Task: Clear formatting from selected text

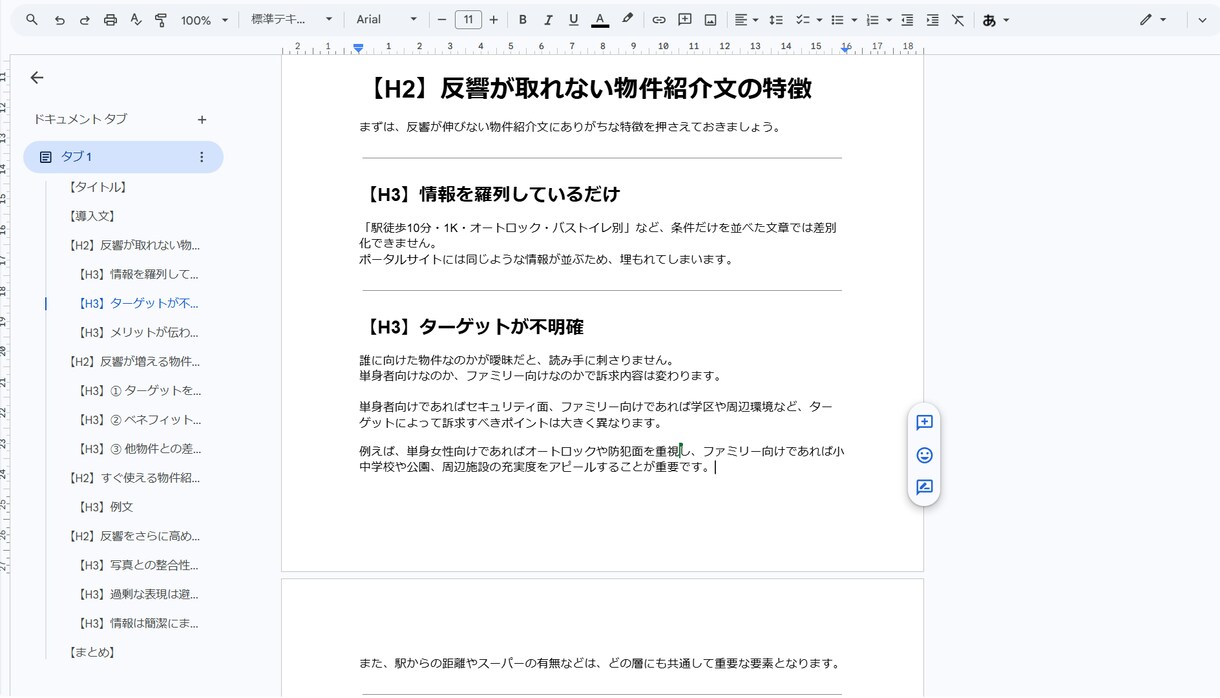Action: 958,20
